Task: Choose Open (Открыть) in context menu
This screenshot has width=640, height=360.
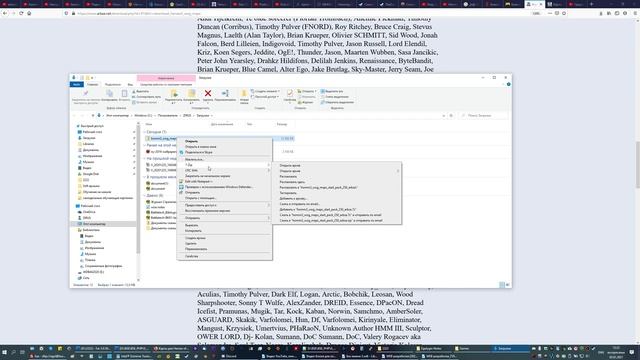Action: [x=224, y=141]
